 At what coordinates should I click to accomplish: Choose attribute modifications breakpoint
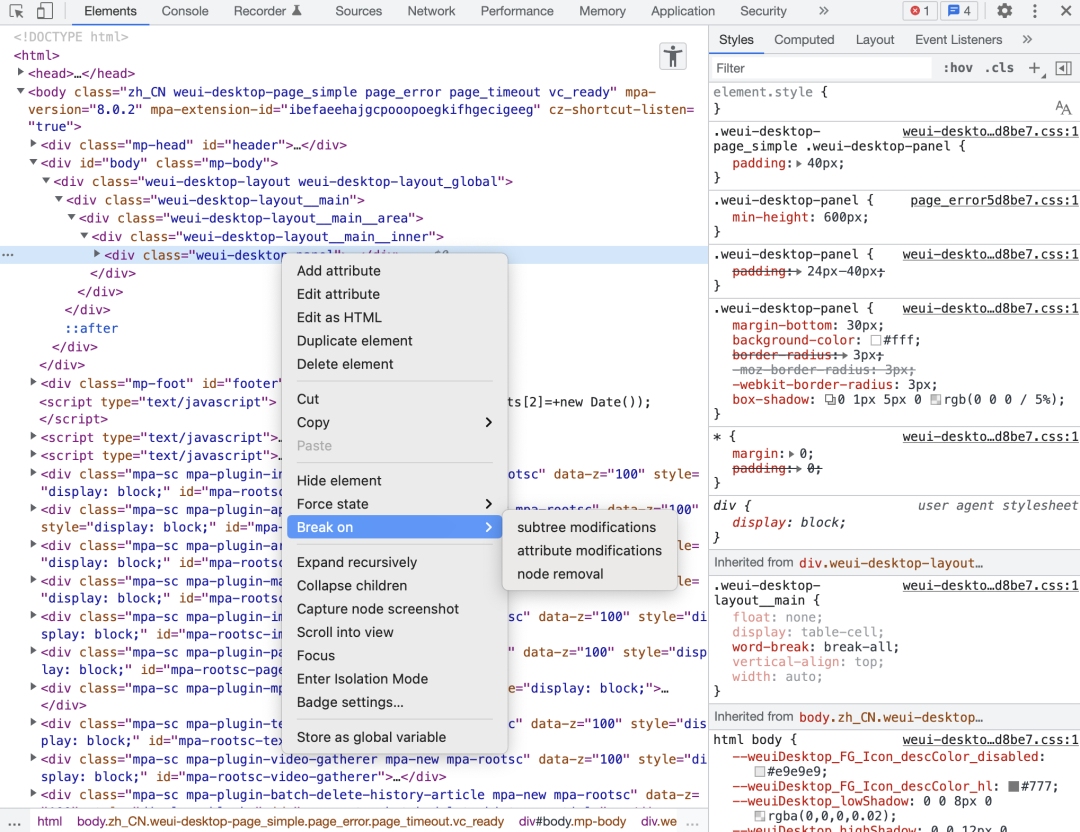pyautogui.click(x=590, y=550)
